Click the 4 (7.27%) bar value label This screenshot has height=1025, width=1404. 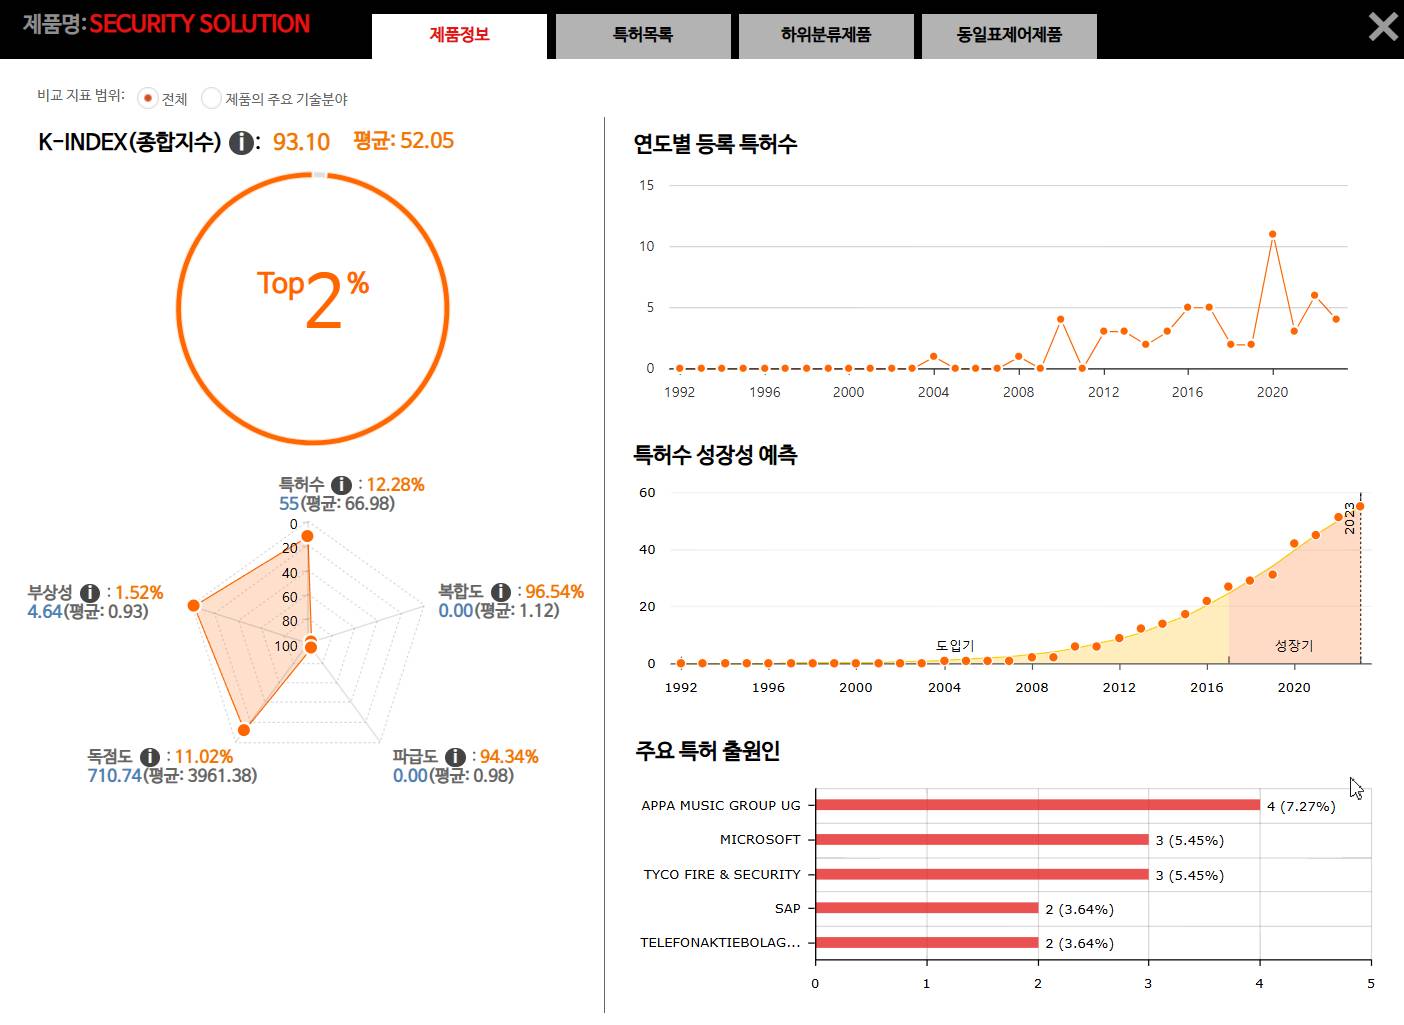1301,806
